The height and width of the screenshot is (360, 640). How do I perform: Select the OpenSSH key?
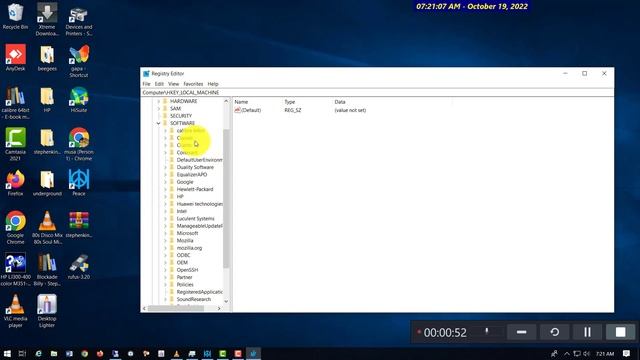coord(187,270)
